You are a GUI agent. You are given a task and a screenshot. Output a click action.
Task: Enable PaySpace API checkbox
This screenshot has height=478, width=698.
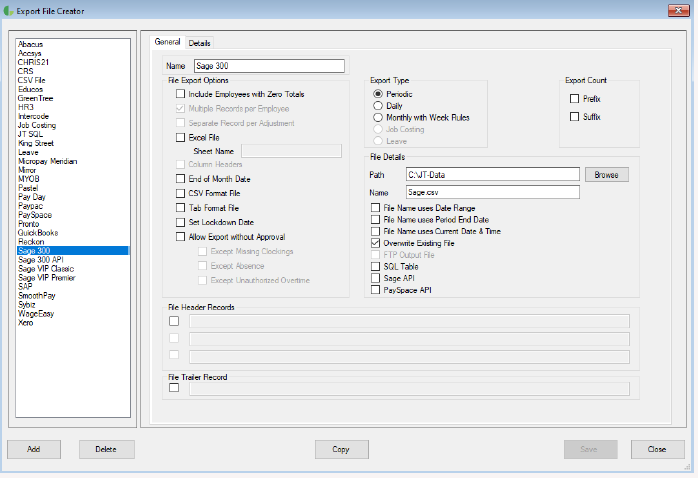376,290
